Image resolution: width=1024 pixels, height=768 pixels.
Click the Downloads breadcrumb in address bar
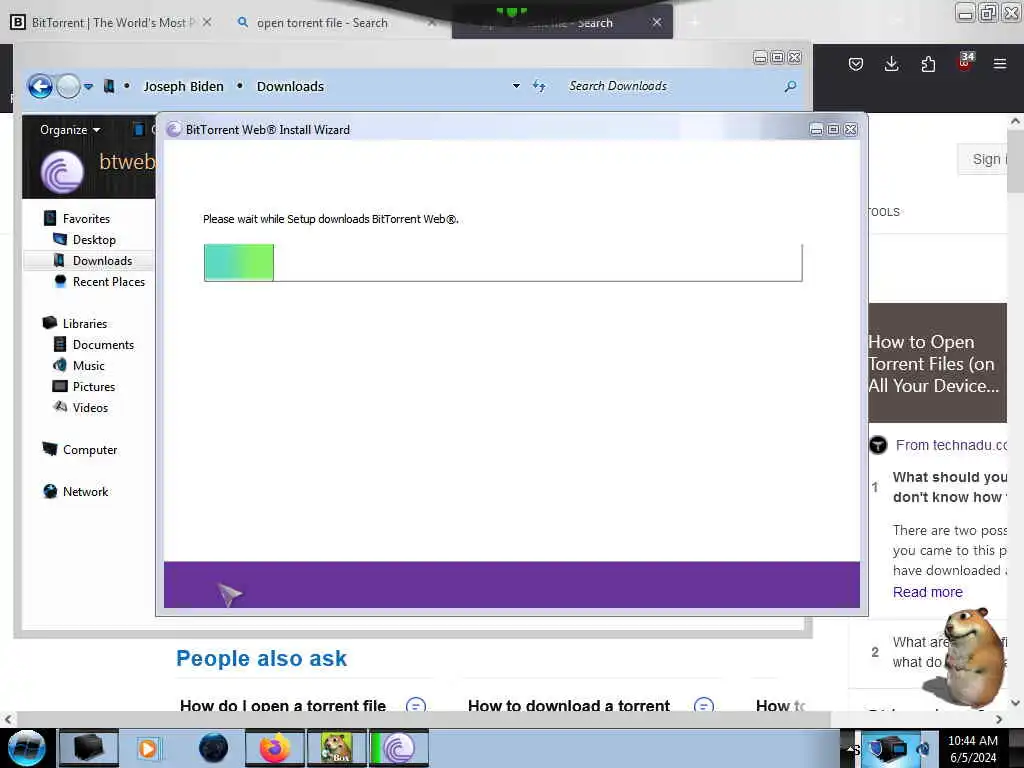[290, 86]
